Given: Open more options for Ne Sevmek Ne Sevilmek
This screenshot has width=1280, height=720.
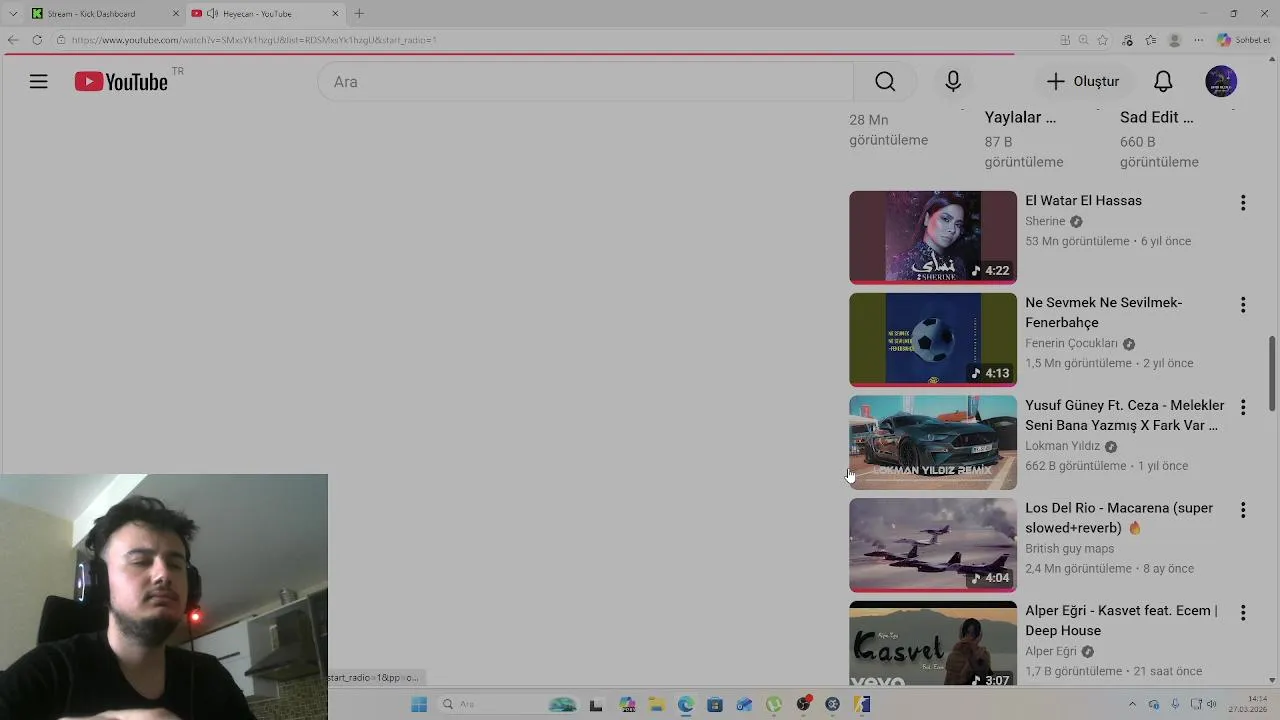Looking at the screenshot, I should pyautogui.click(x=1243, y=305).
